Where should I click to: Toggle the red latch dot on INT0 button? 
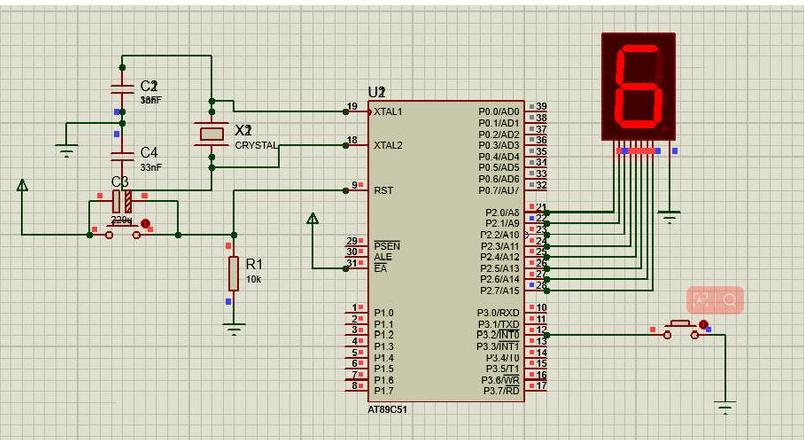click(704, 325)
